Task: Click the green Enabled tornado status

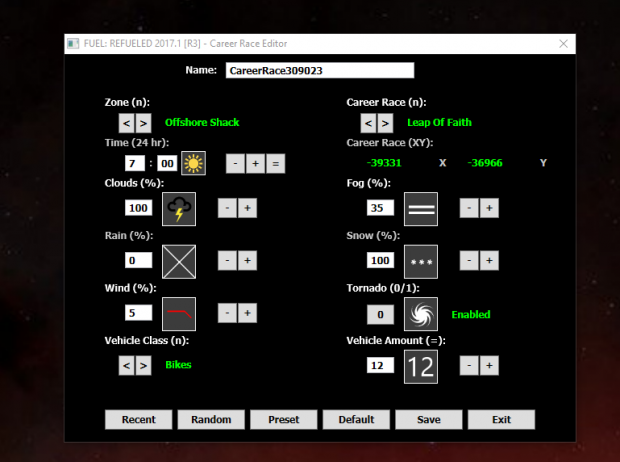Action: (471, 314)
